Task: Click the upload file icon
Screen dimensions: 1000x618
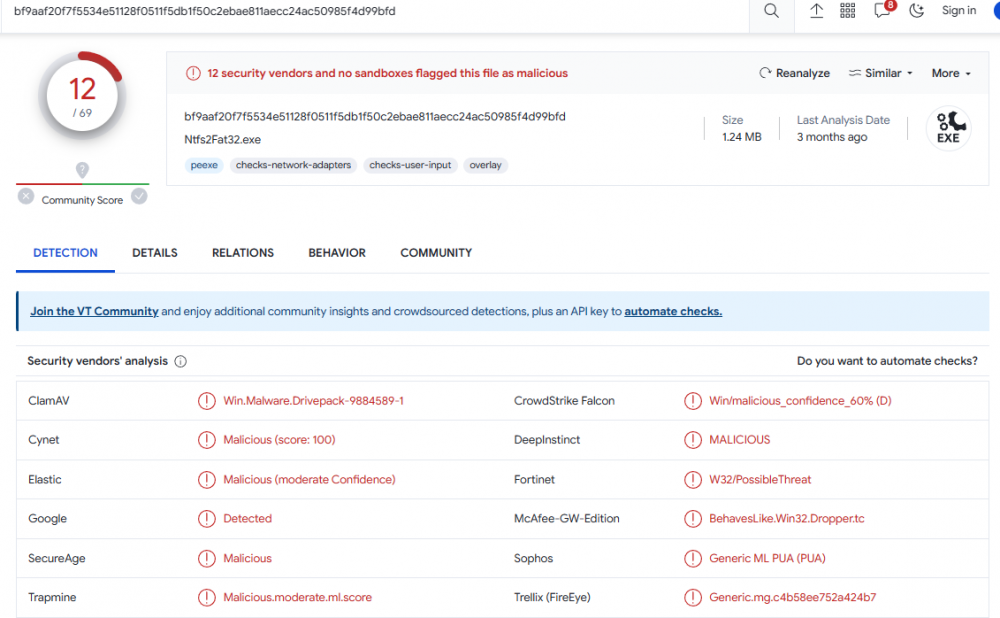Action: click(x=816, y=11)
